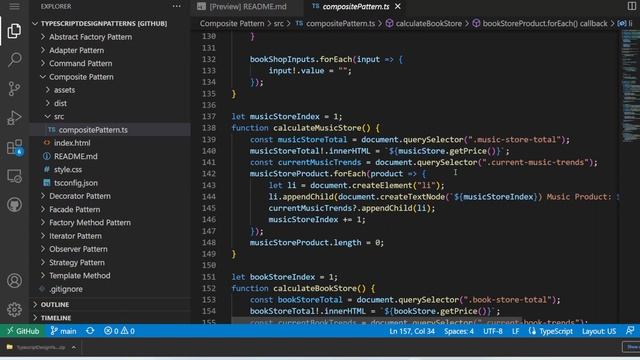The image size is (640, 360).
Task: Click Composite Pattern breadcrumb segment
Action: tap(231, 24)
